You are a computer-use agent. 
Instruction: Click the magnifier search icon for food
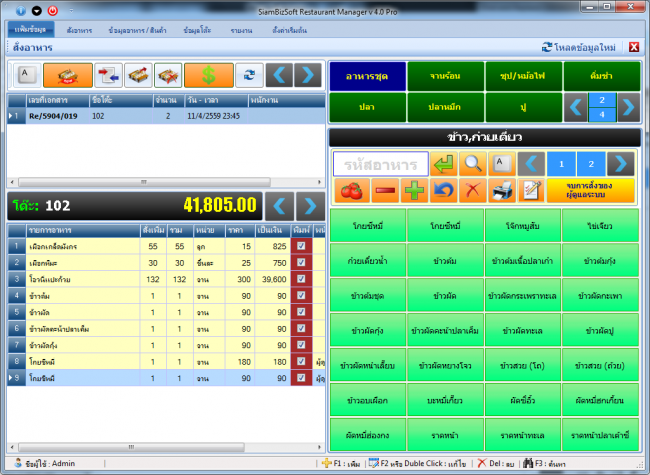473,164
